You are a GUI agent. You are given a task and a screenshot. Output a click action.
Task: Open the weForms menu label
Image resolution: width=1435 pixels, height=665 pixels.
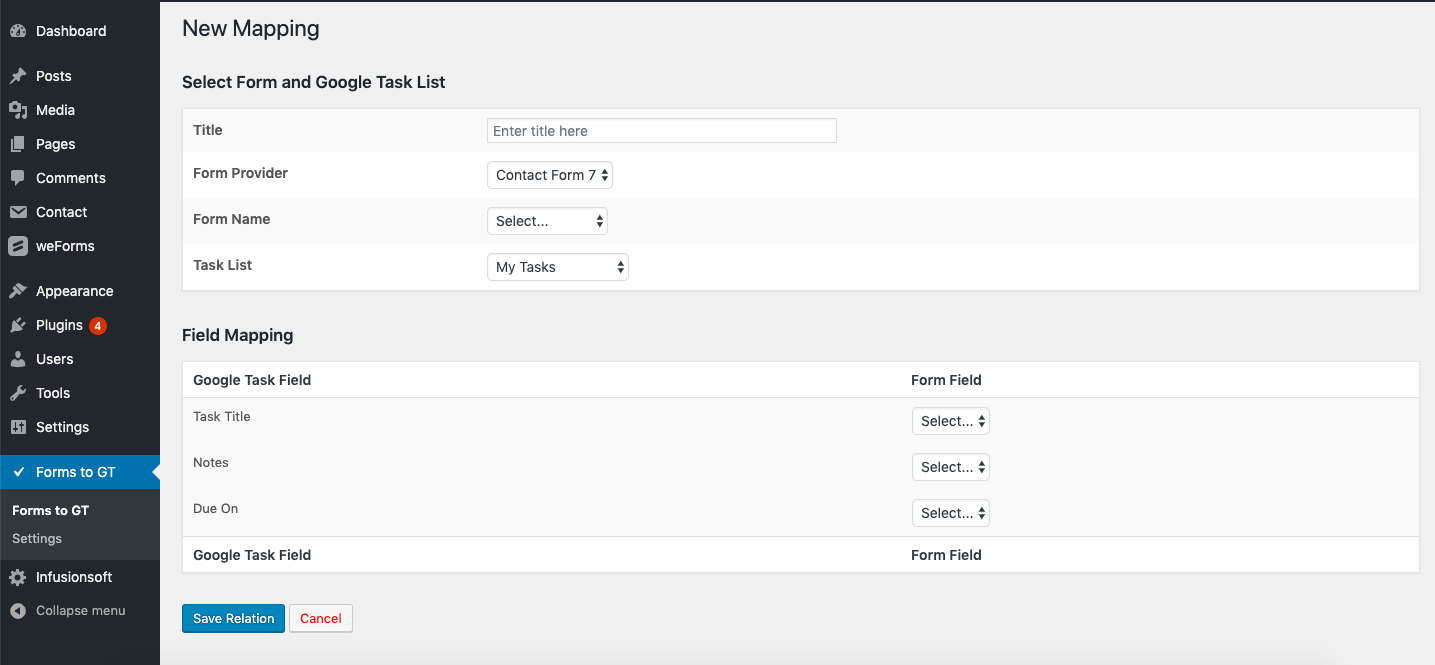click(x=65, y=246)
